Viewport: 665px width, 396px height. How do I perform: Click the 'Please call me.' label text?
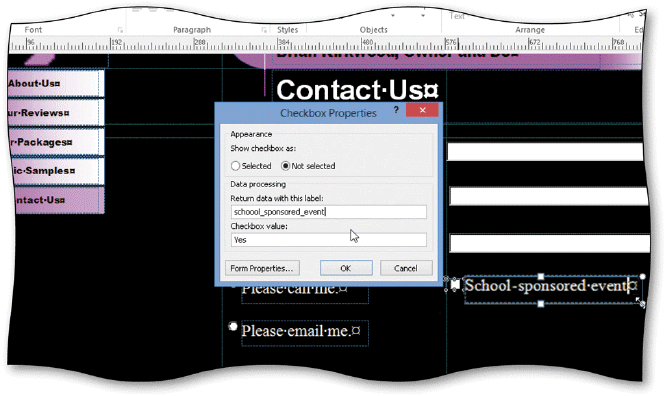tap(295, 290)
